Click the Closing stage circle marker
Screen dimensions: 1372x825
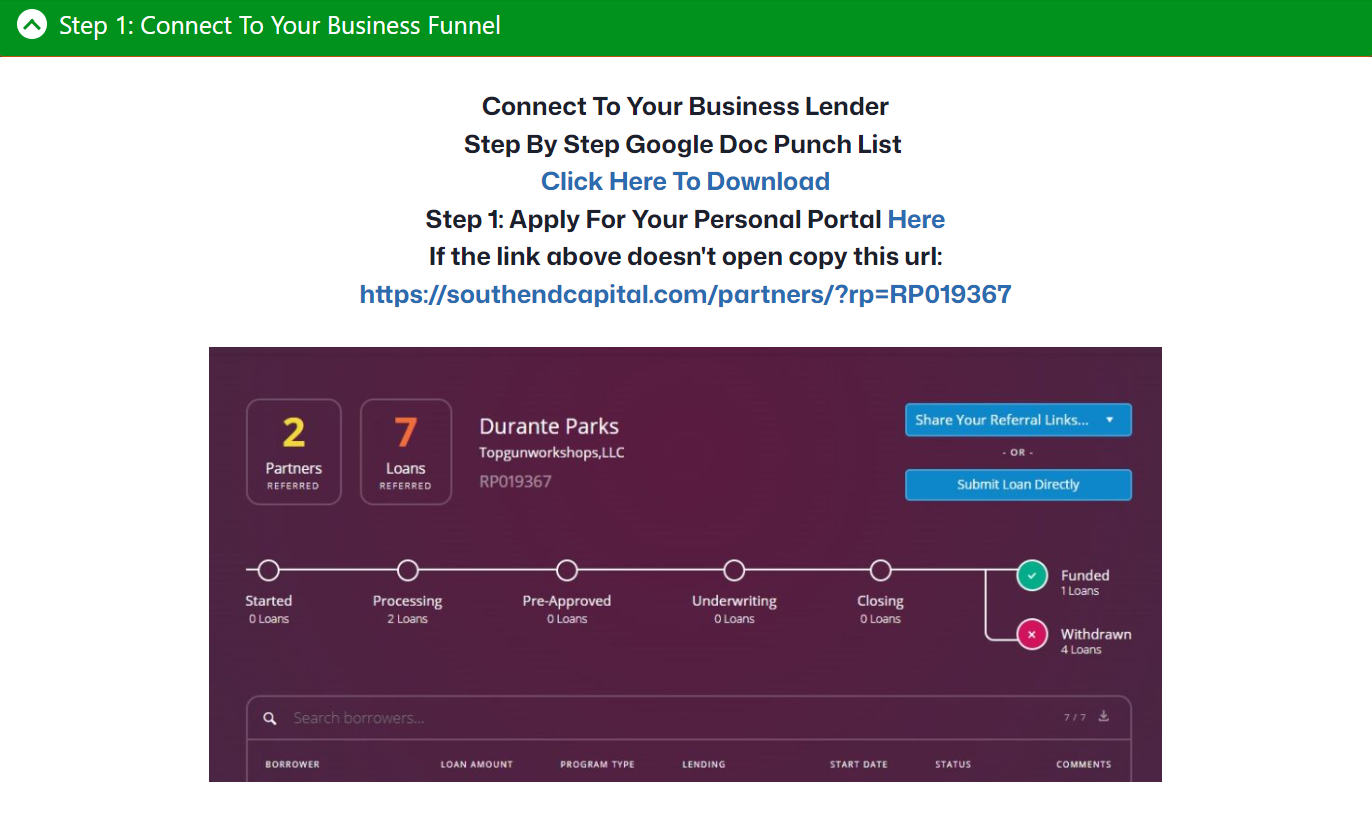point(880,570)
